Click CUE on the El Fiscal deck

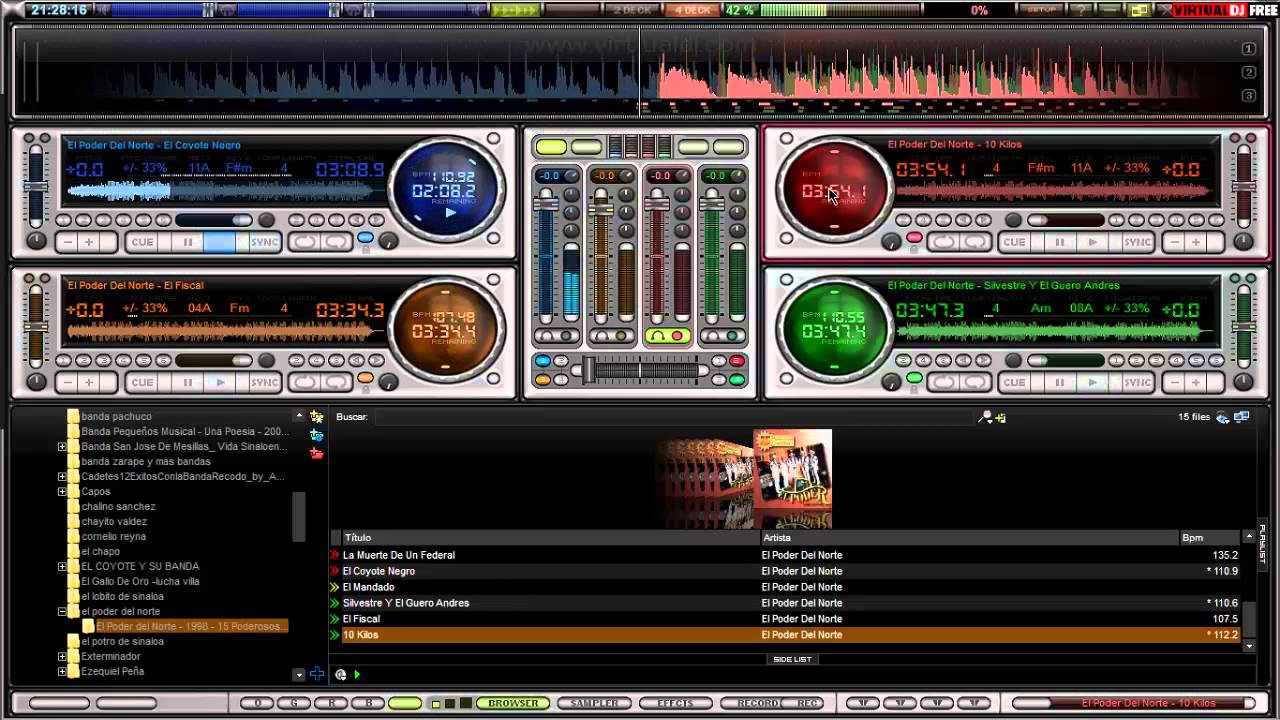coord(143,382)
